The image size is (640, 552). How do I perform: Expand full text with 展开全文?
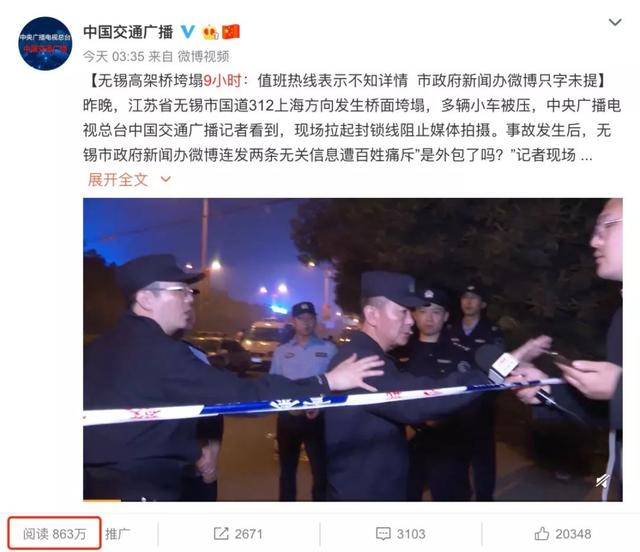coord(118,180)
